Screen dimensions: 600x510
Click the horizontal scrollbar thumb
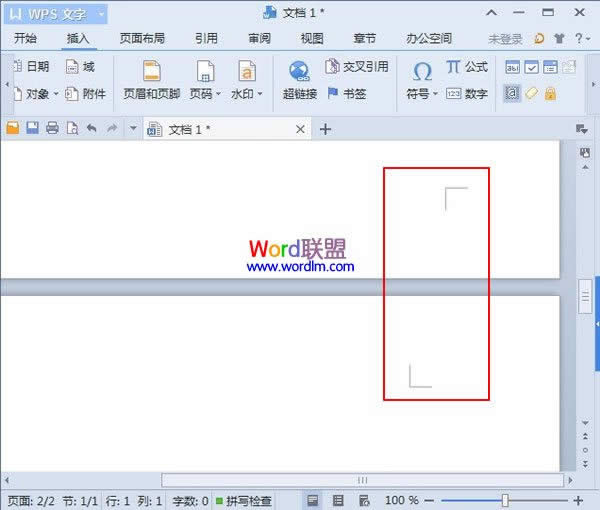click(362, 480)
